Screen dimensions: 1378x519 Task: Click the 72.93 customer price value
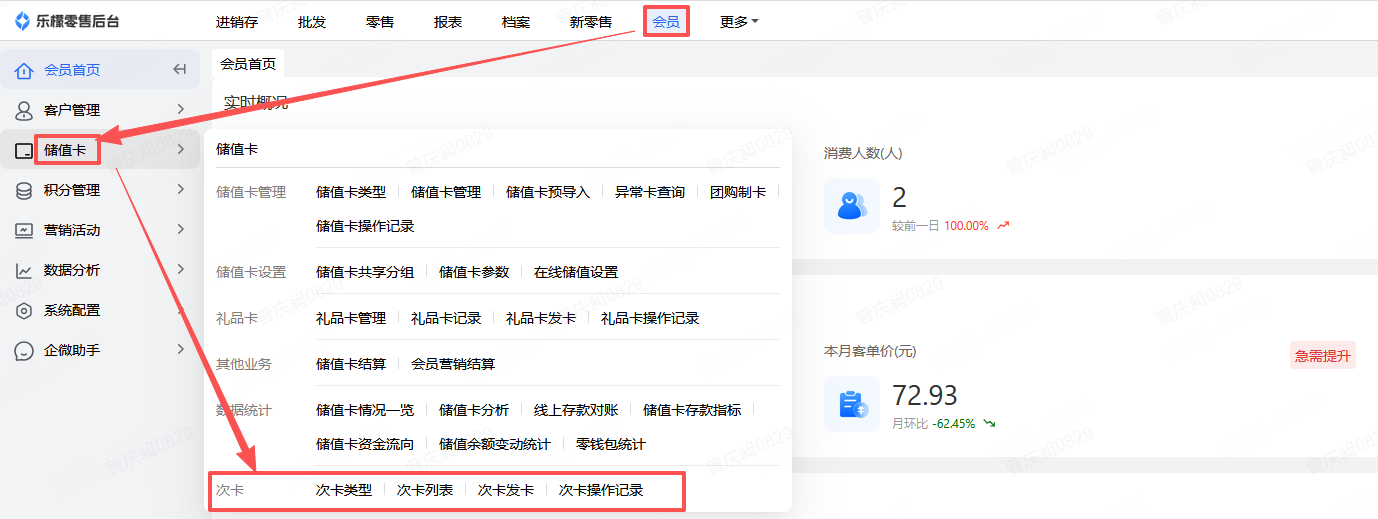(925, 395)
